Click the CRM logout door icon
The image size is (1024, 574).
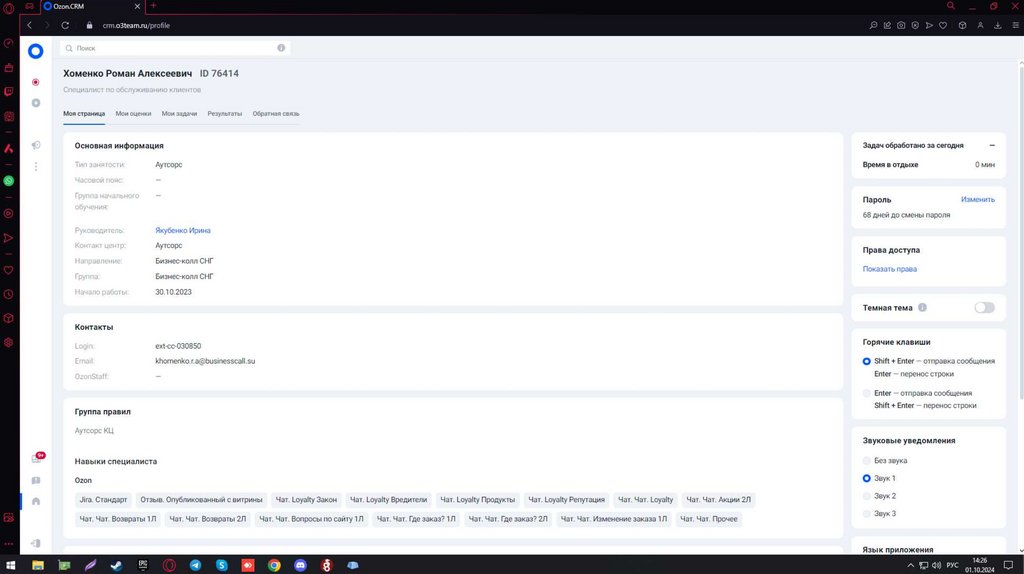(x=36, y=543)
